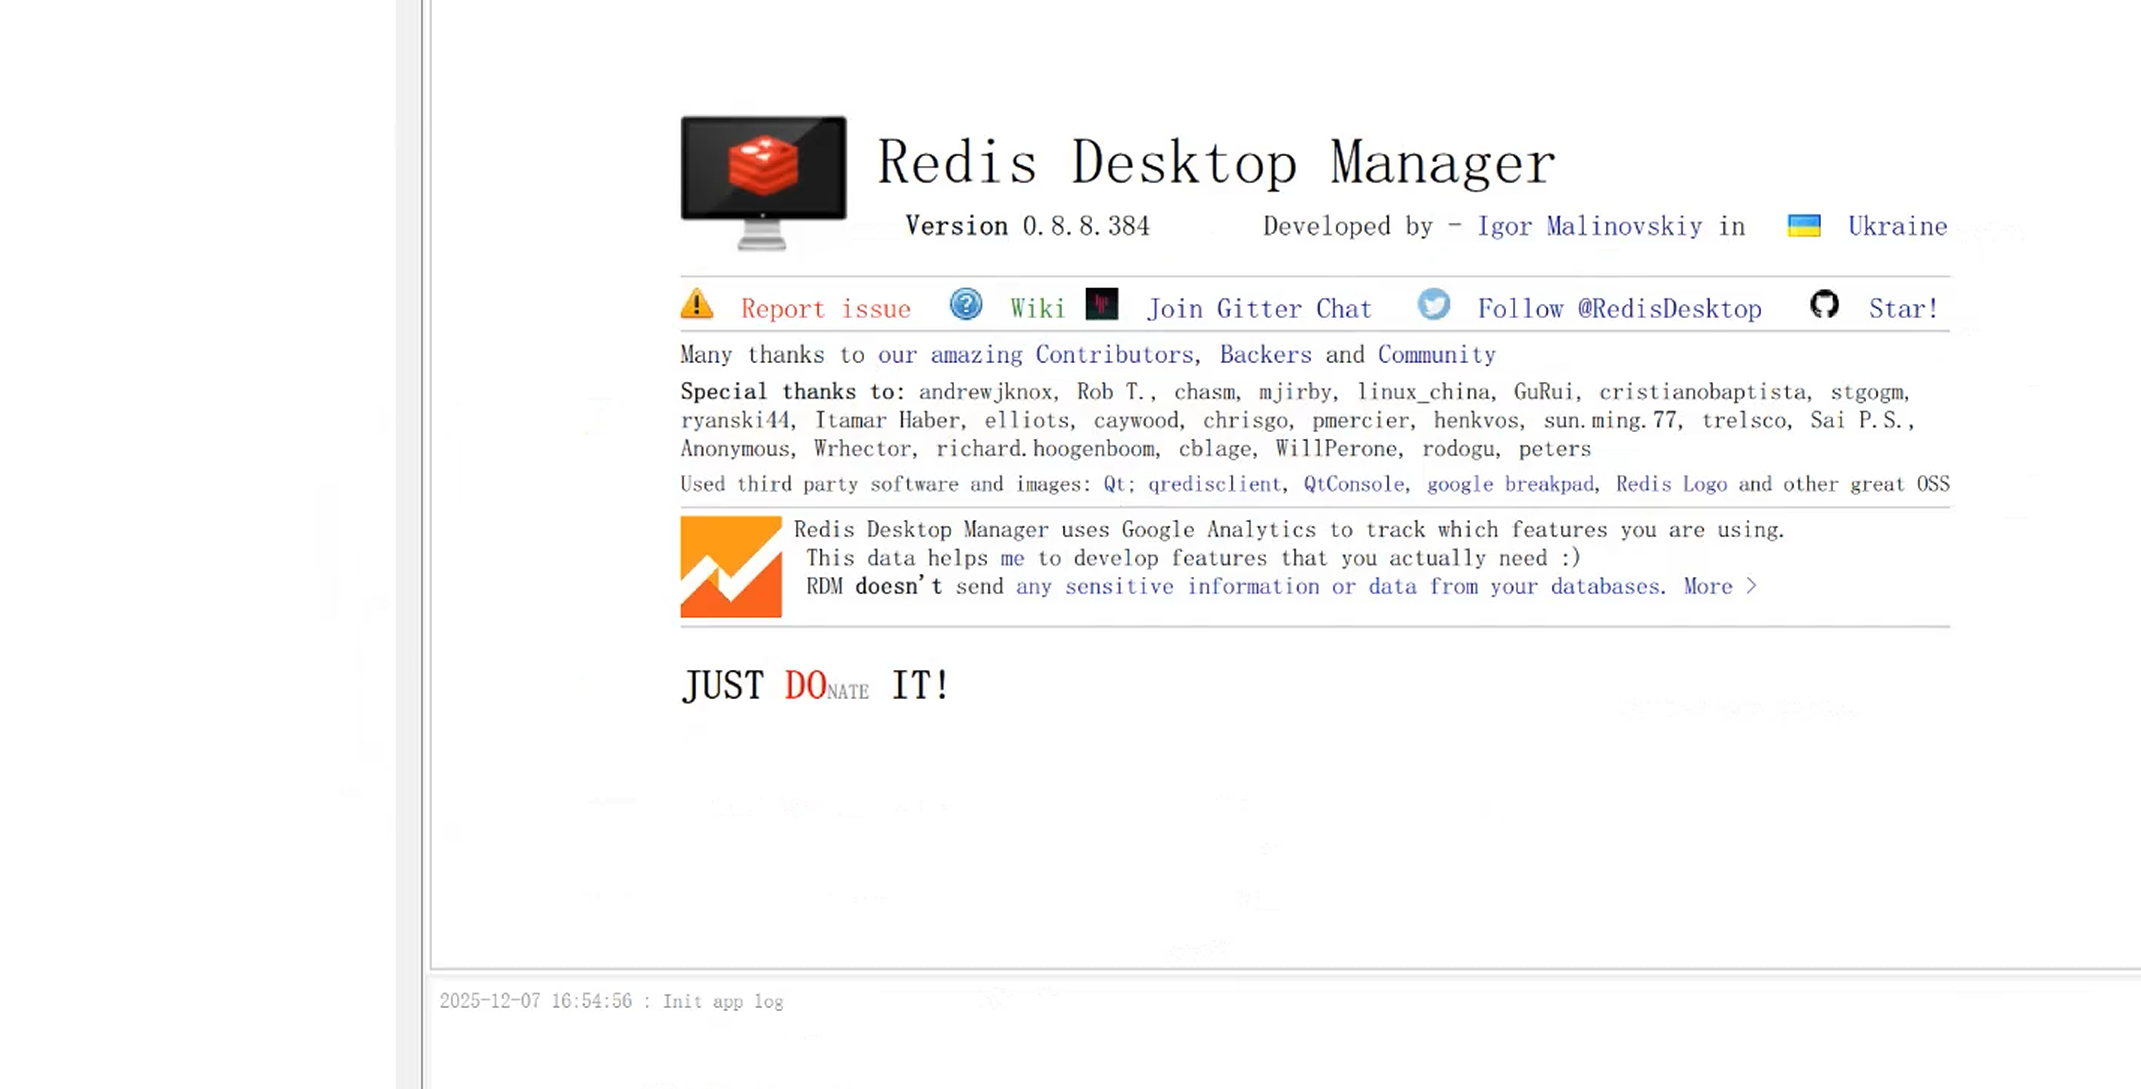Viewport: 2141px width, 1089px height.
Task: Expand analytics info with More >
Action: coord(1719,587)
